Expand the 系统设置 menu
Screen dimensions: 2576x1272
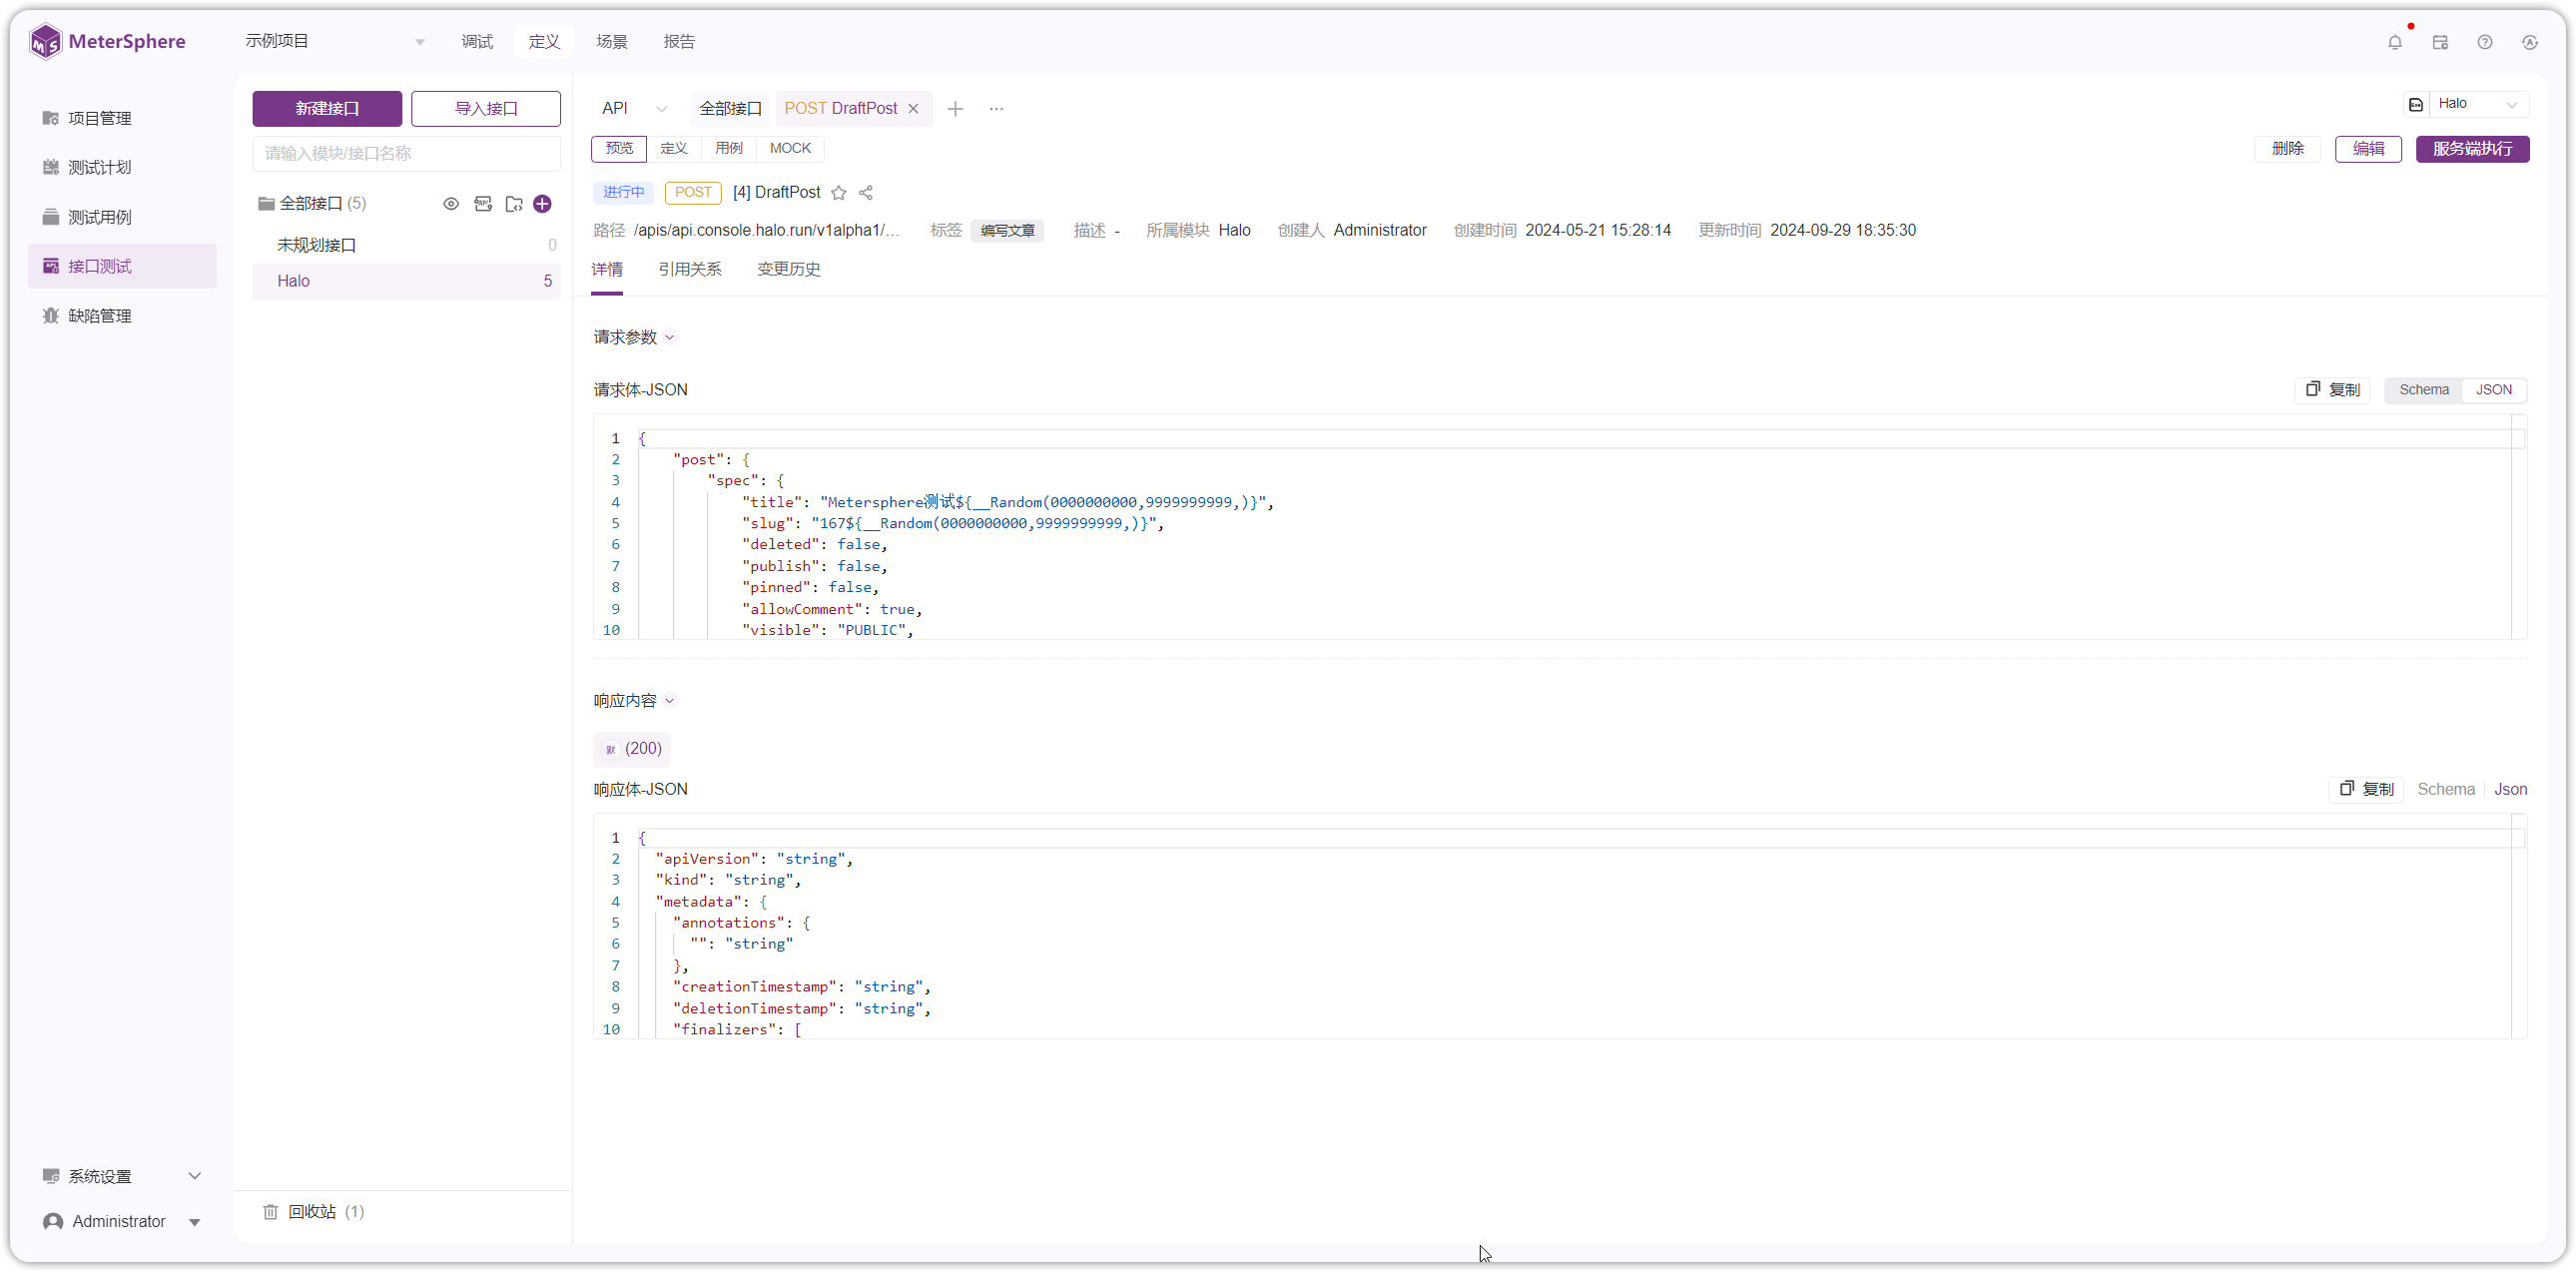pyautogui.click(x=122, y=1176)
